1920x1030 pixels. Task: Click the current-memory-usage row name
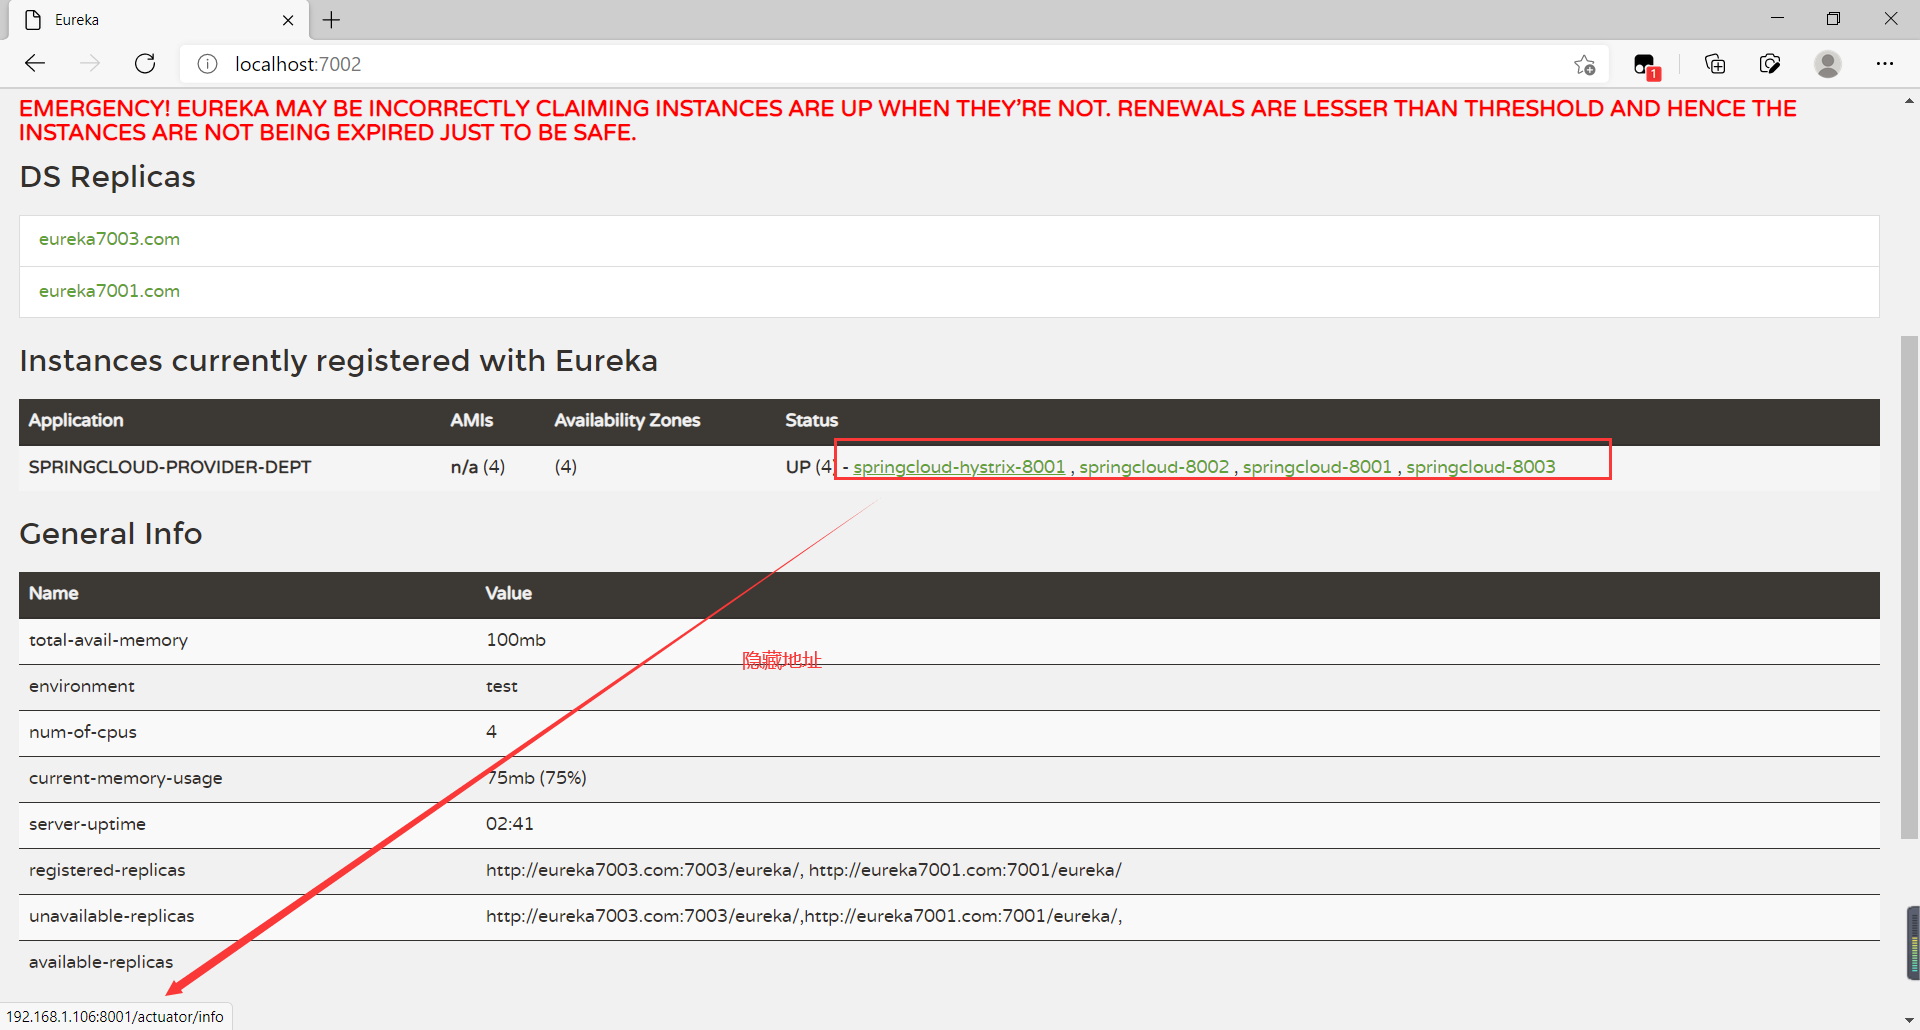(126, 778)
